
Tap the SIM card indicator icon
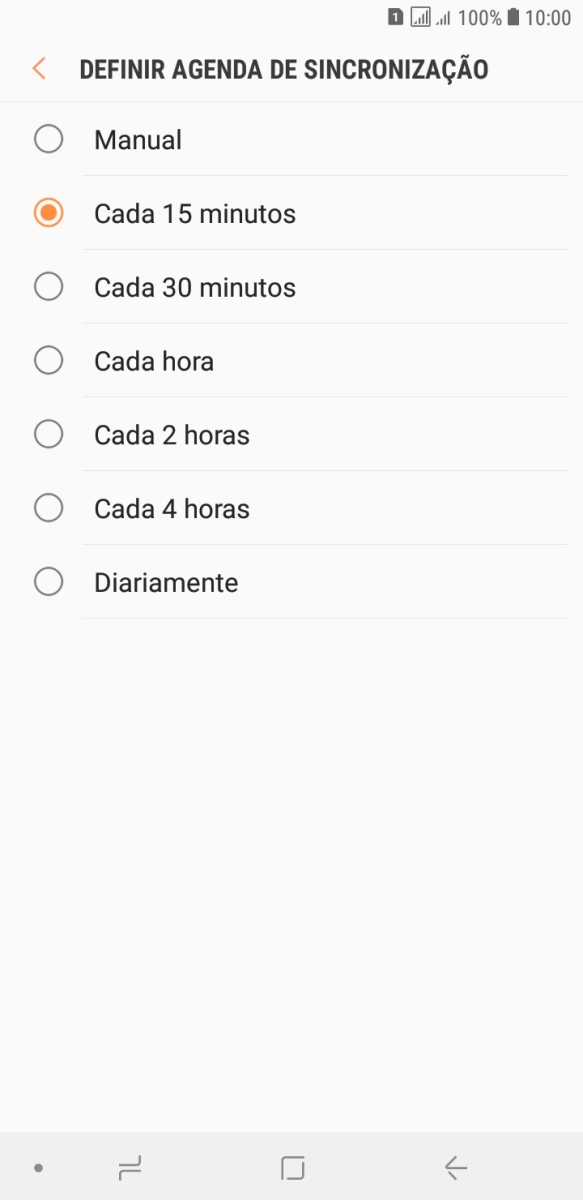tap(394, 16)
